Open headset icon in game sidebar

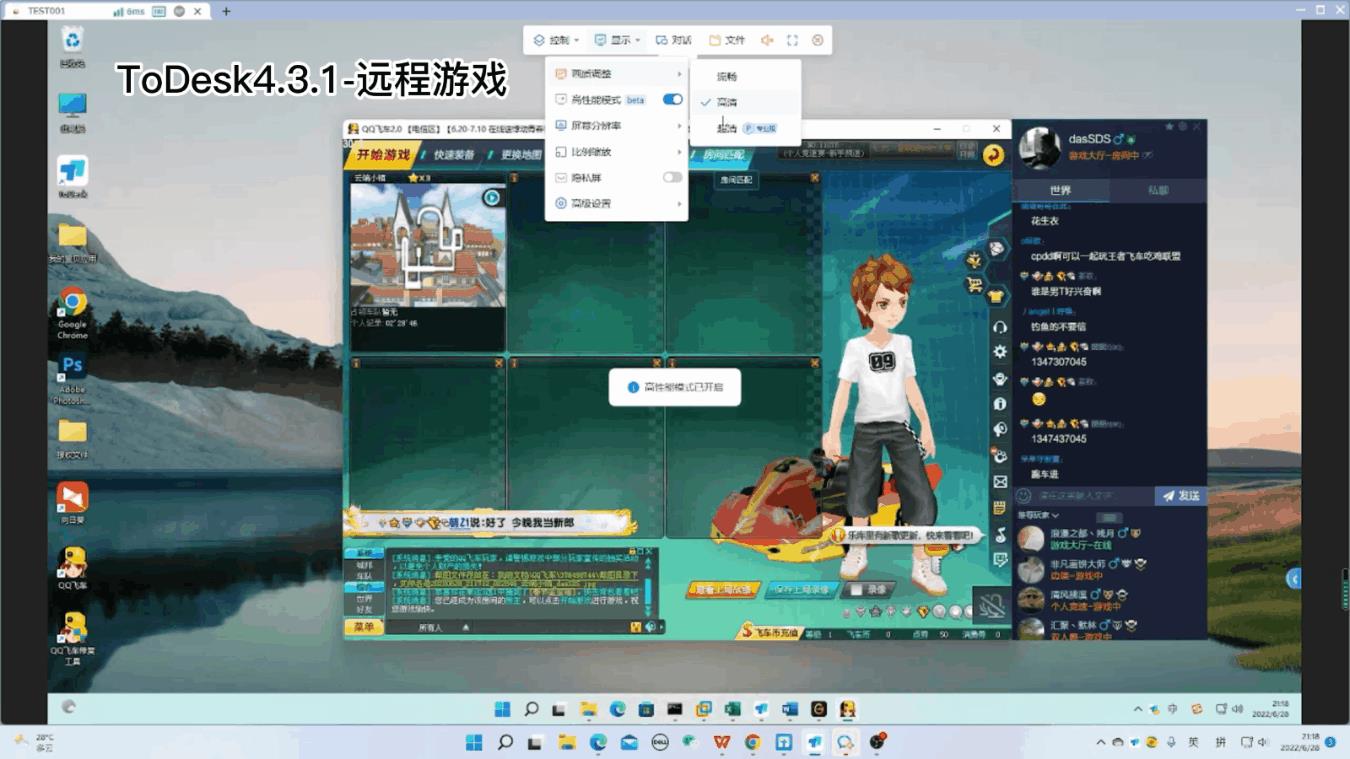[999, 327]
